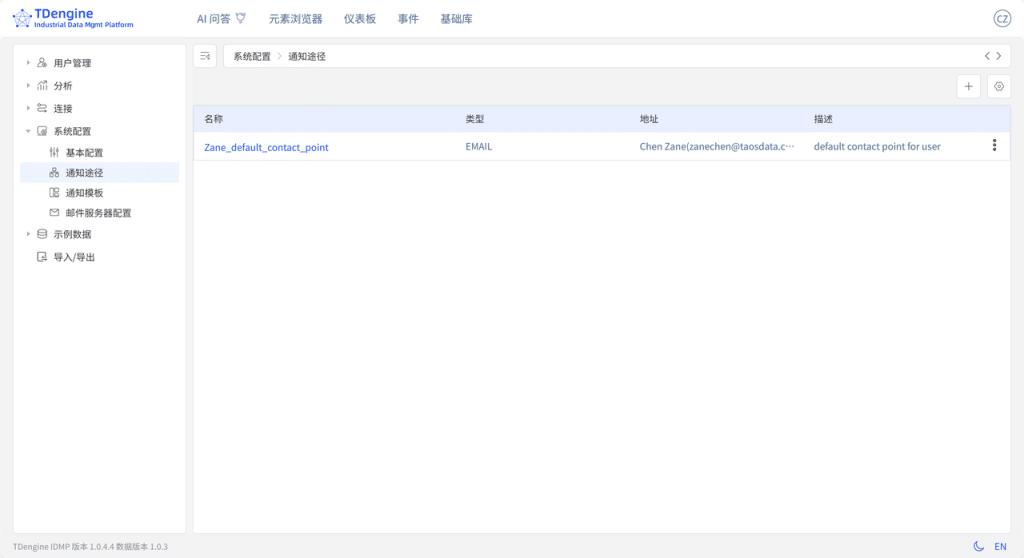Open row actions three-dot menu
This screenshot has width=1024, height=558.
coord(995,145)
